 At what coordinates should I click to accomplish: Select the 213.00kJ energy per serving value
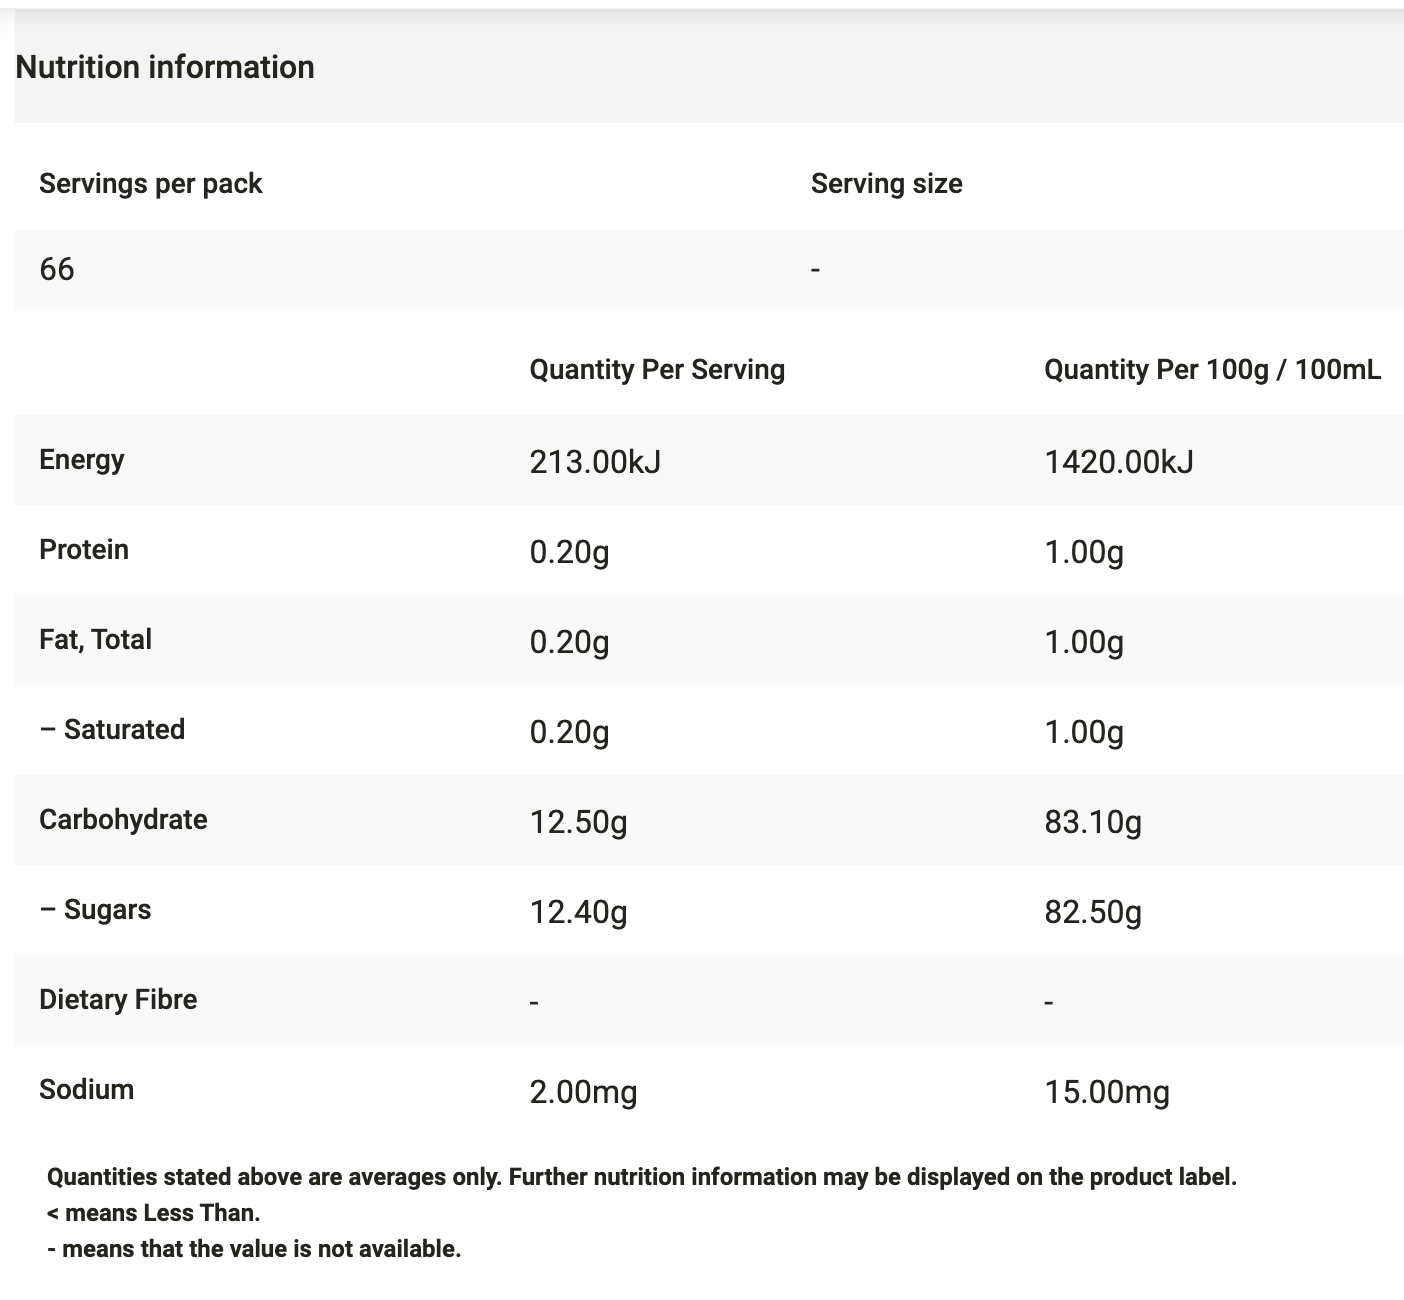pyautogui.click(x=595, y=462)
